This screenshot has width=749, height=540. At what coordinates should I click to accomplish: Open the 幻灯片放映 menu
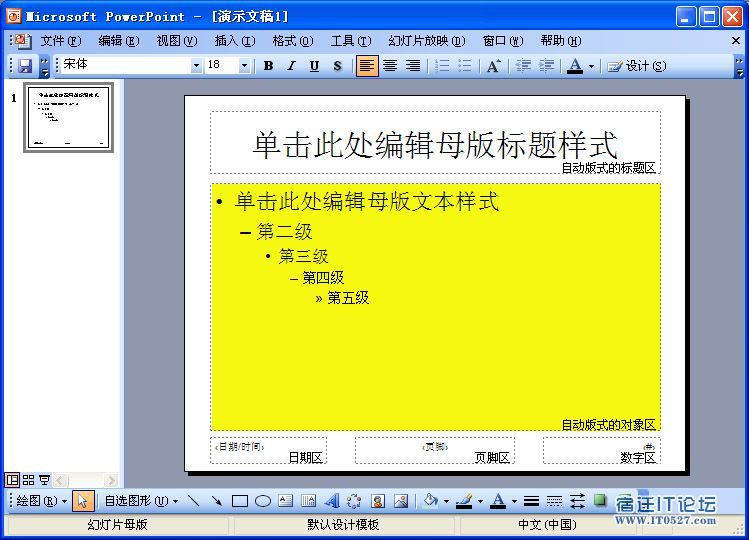(x=427, y=41)
